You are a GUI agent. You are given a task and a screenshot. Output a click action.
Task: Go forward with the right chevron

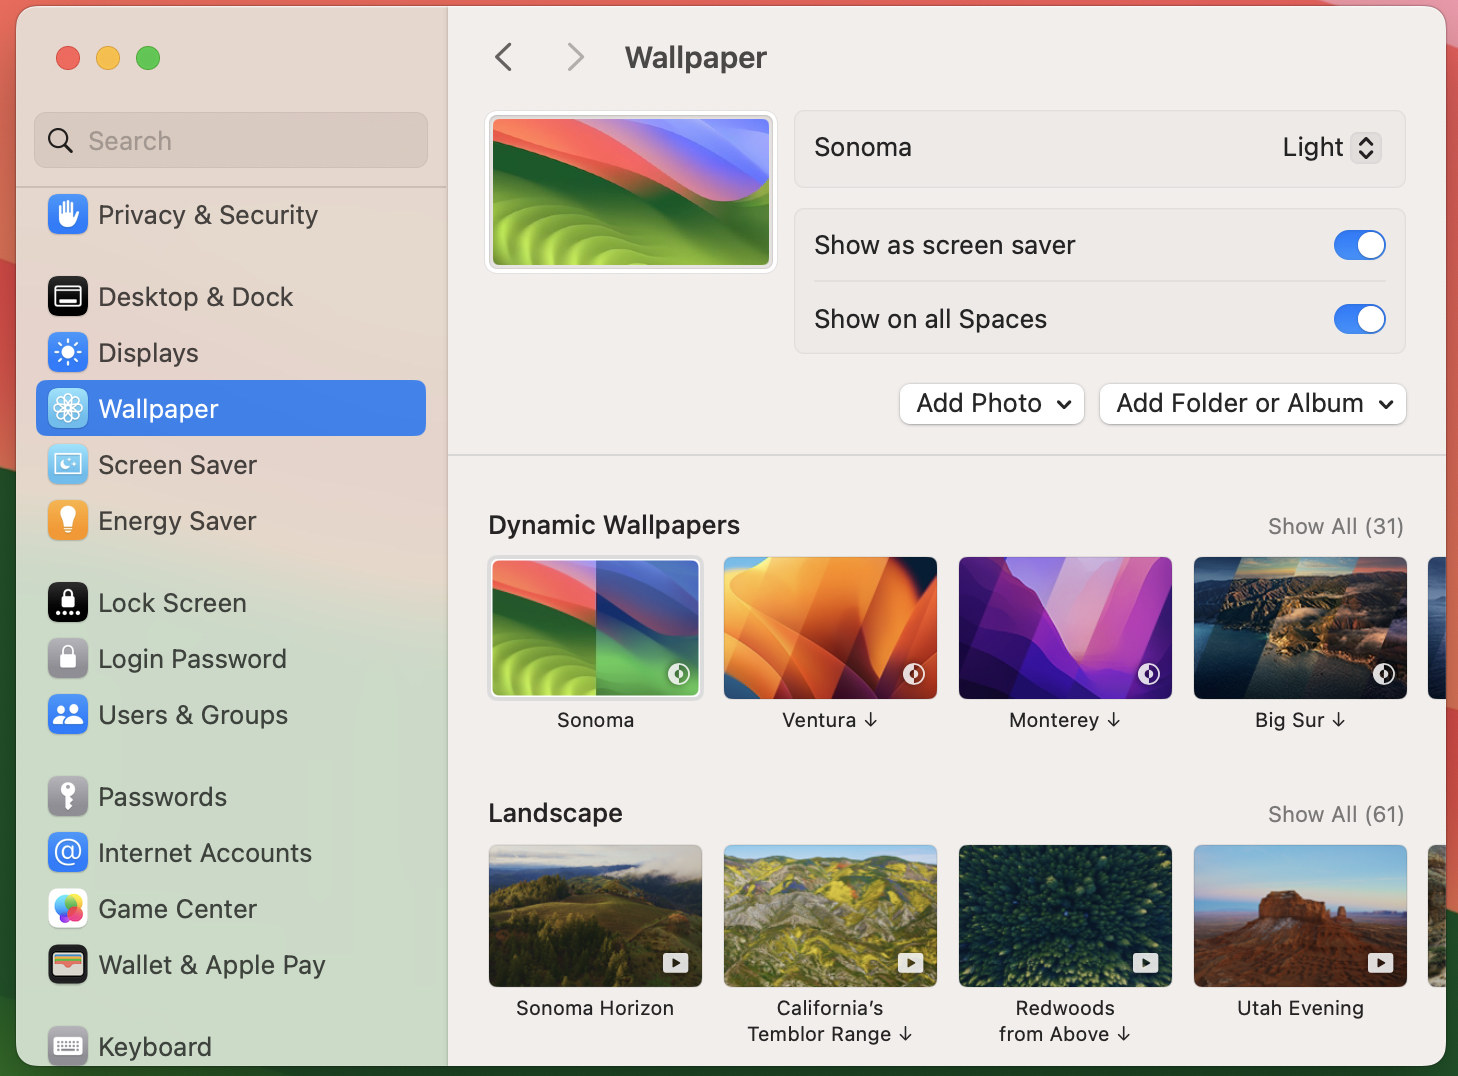tap(575, 57)
